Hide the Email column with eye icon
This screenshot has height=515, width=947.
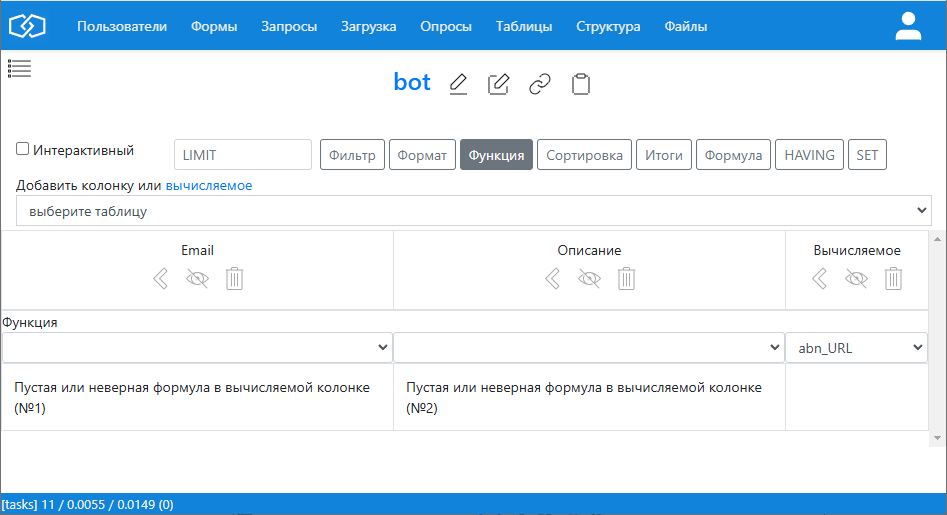pyautogui.click(x=197, y=278)
